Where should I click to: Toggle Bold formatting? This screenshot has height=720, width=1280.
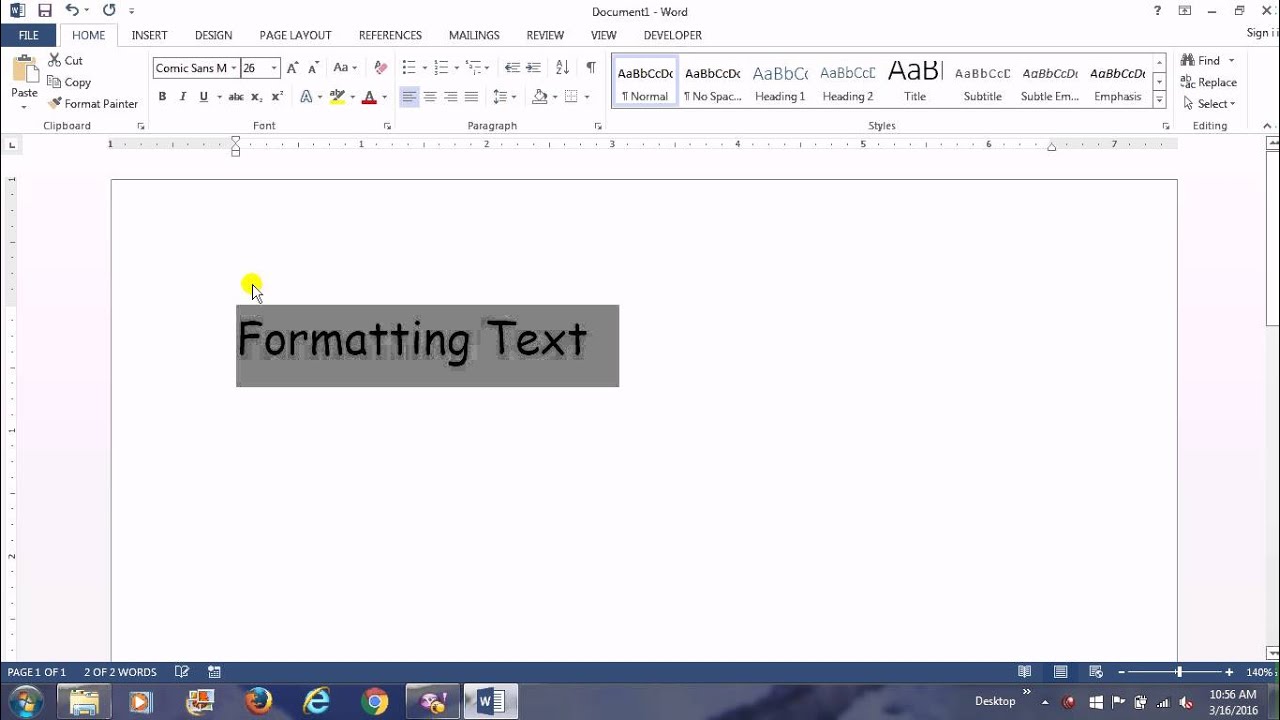click(x=162, y=97)
